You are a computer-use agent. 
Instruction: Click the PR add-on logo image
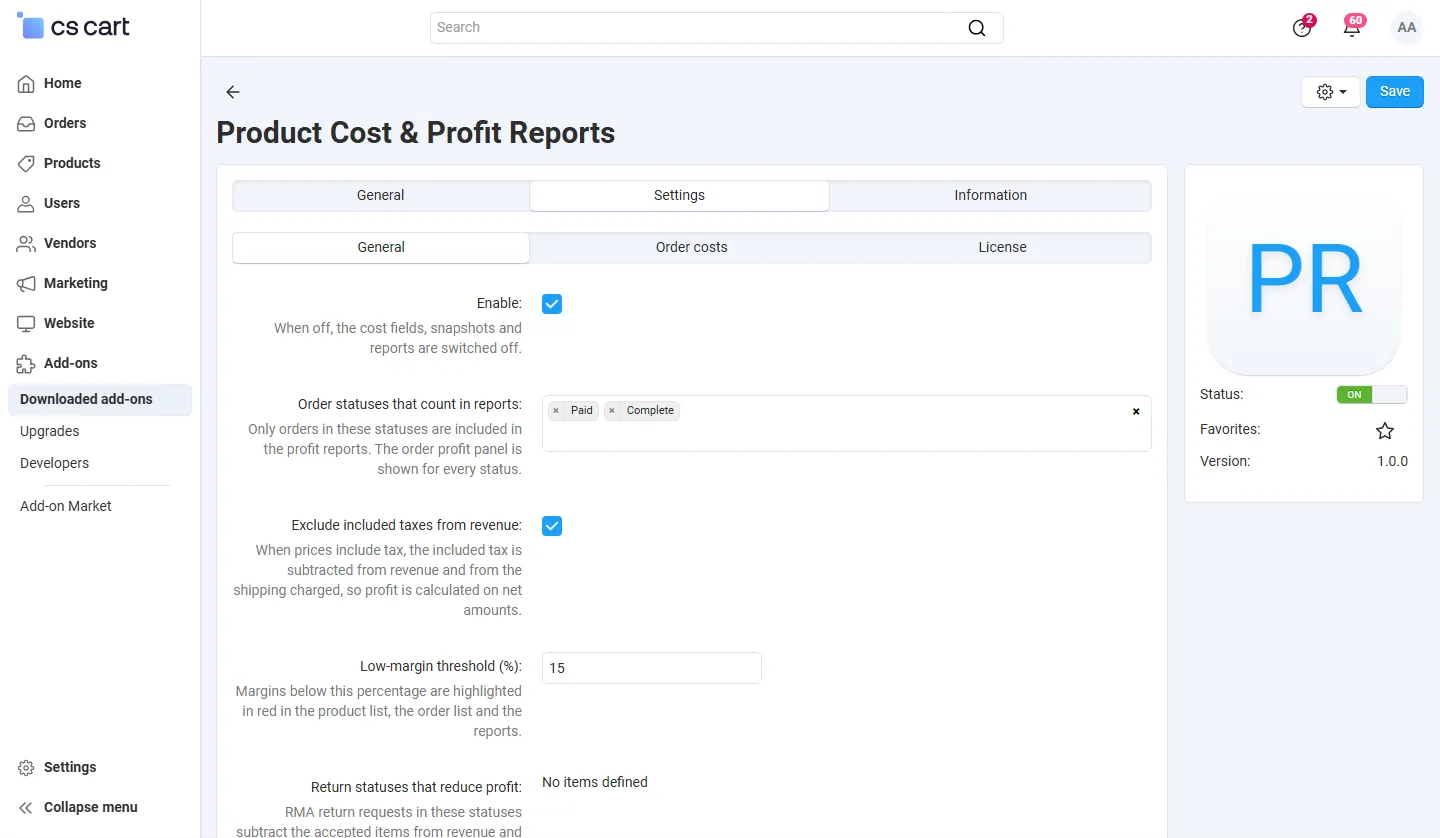(x=1304, y=279)
